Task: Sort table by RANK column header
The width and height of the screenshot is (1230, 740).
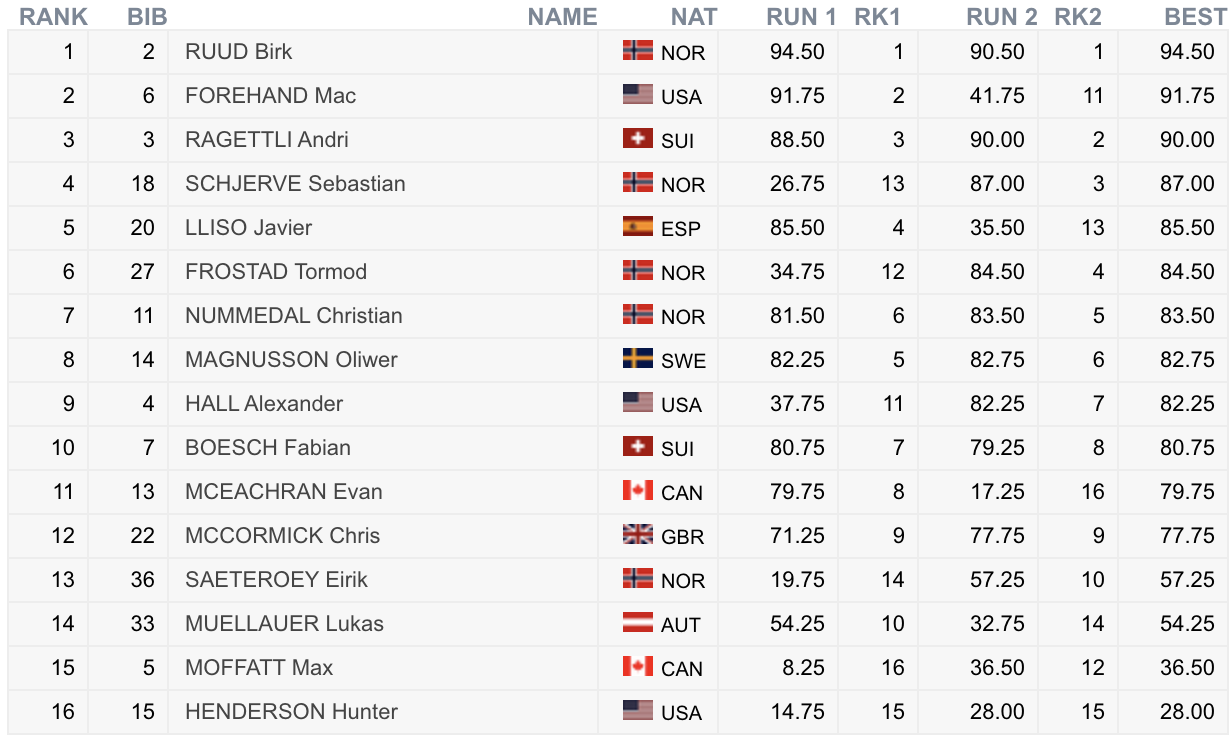Action: point(54,17)
